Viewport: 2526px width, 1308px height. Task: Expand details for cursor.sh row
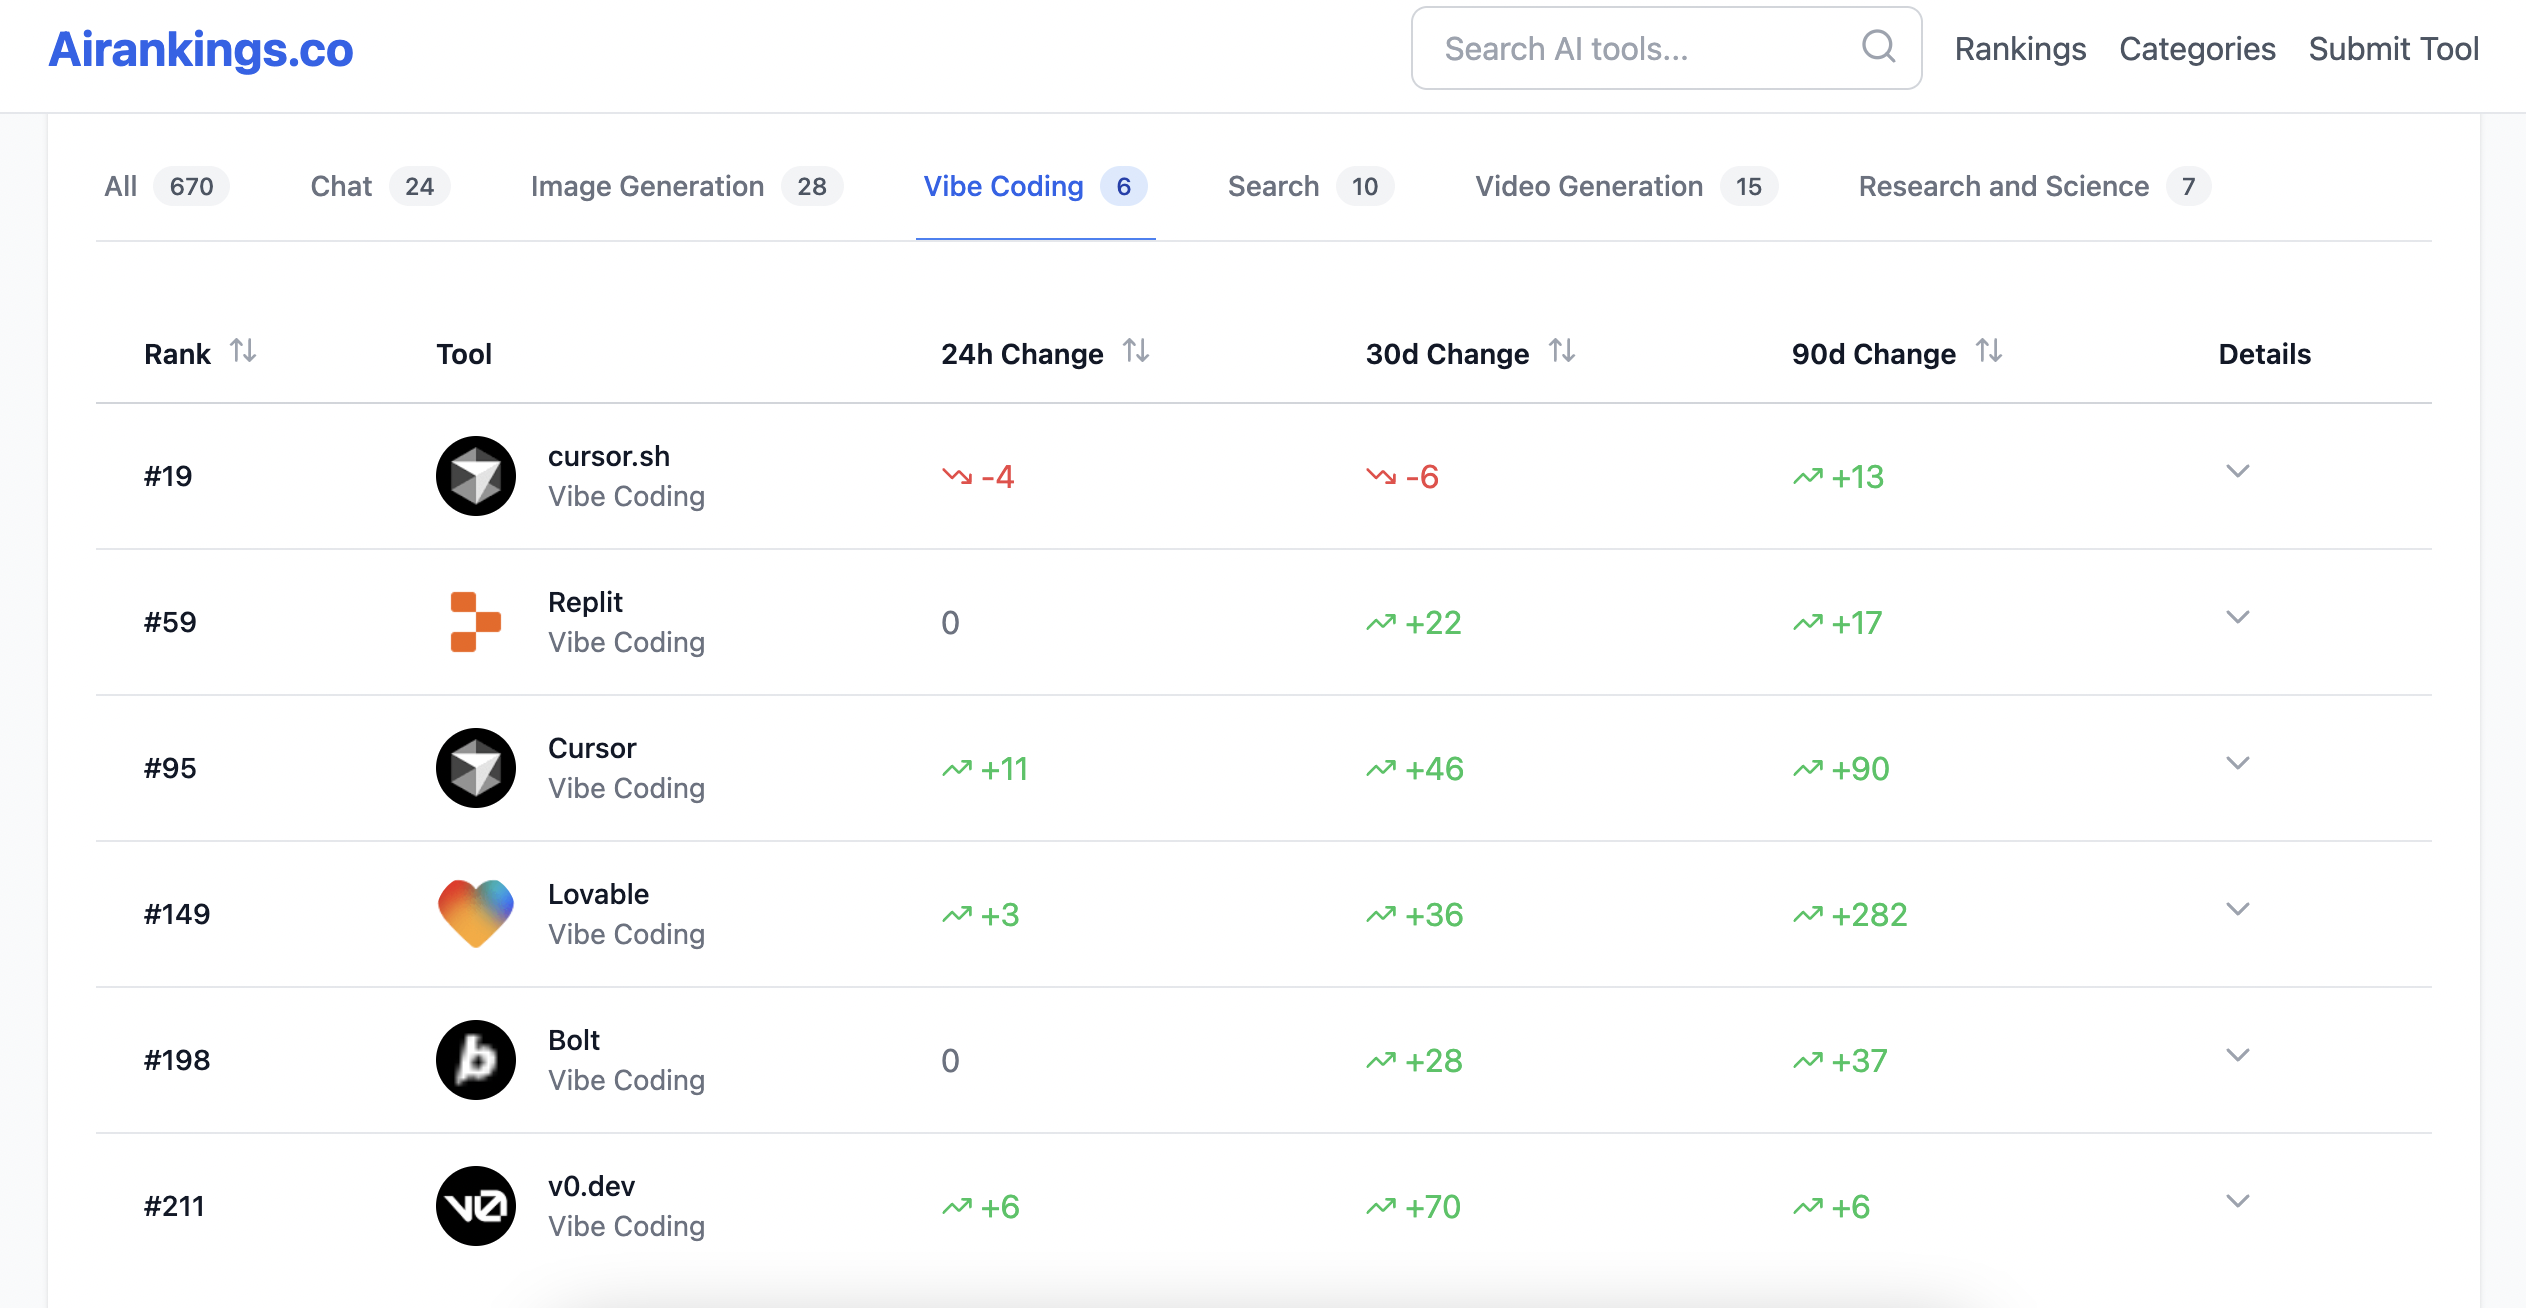(2238, 471)
